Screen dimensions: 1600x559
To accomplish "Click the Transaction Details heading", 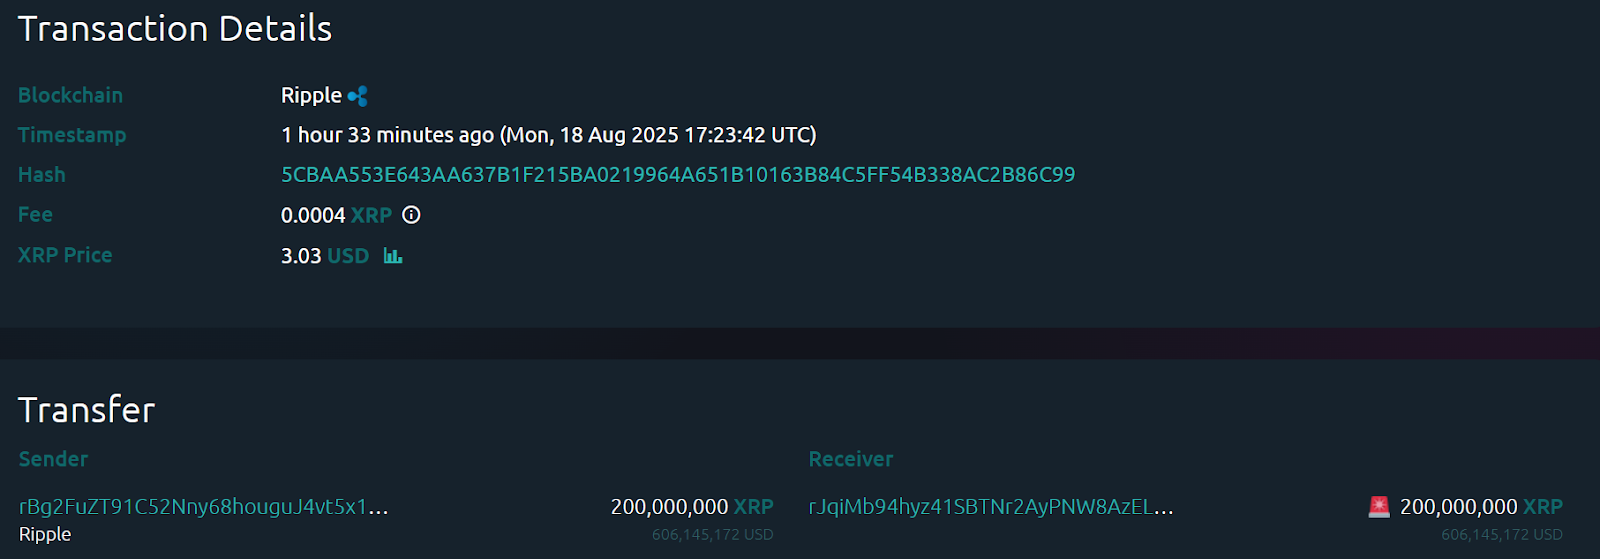I will click(x=175, y=29).
